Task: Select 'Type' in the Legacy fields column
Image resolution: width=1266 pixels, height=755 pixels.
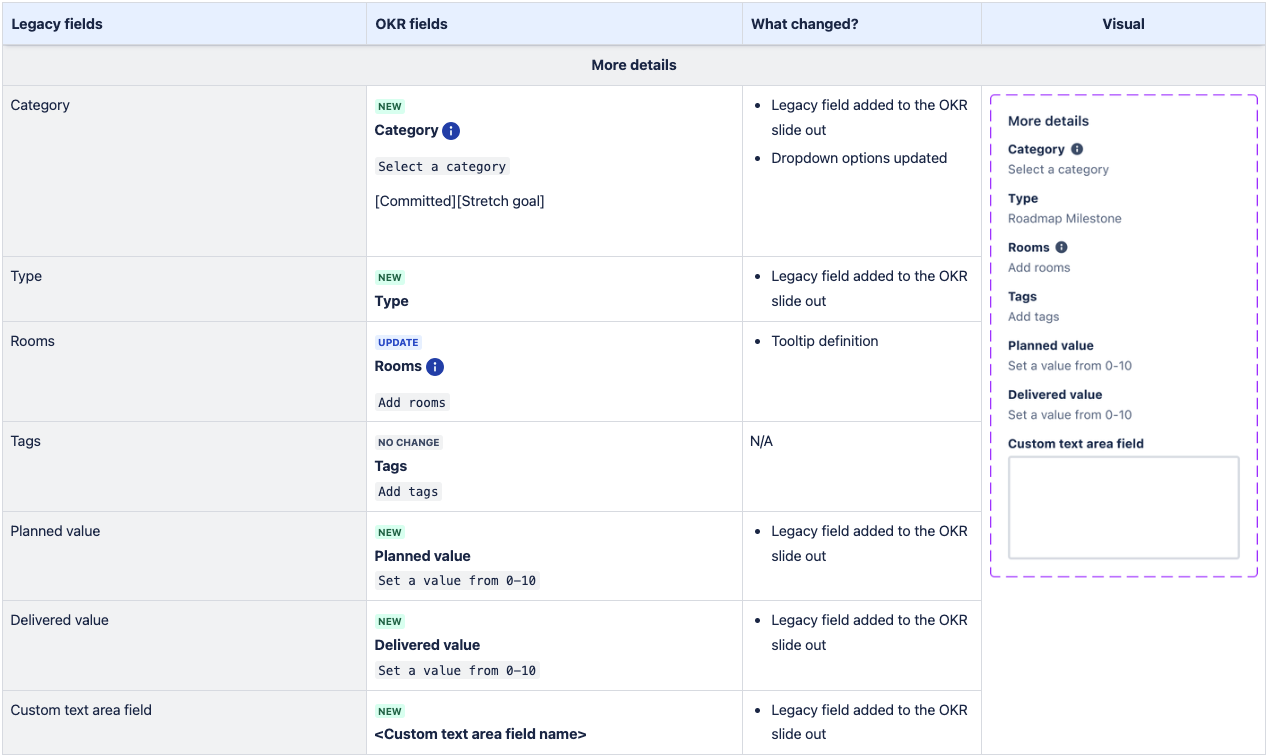Action: click(26, 276)
